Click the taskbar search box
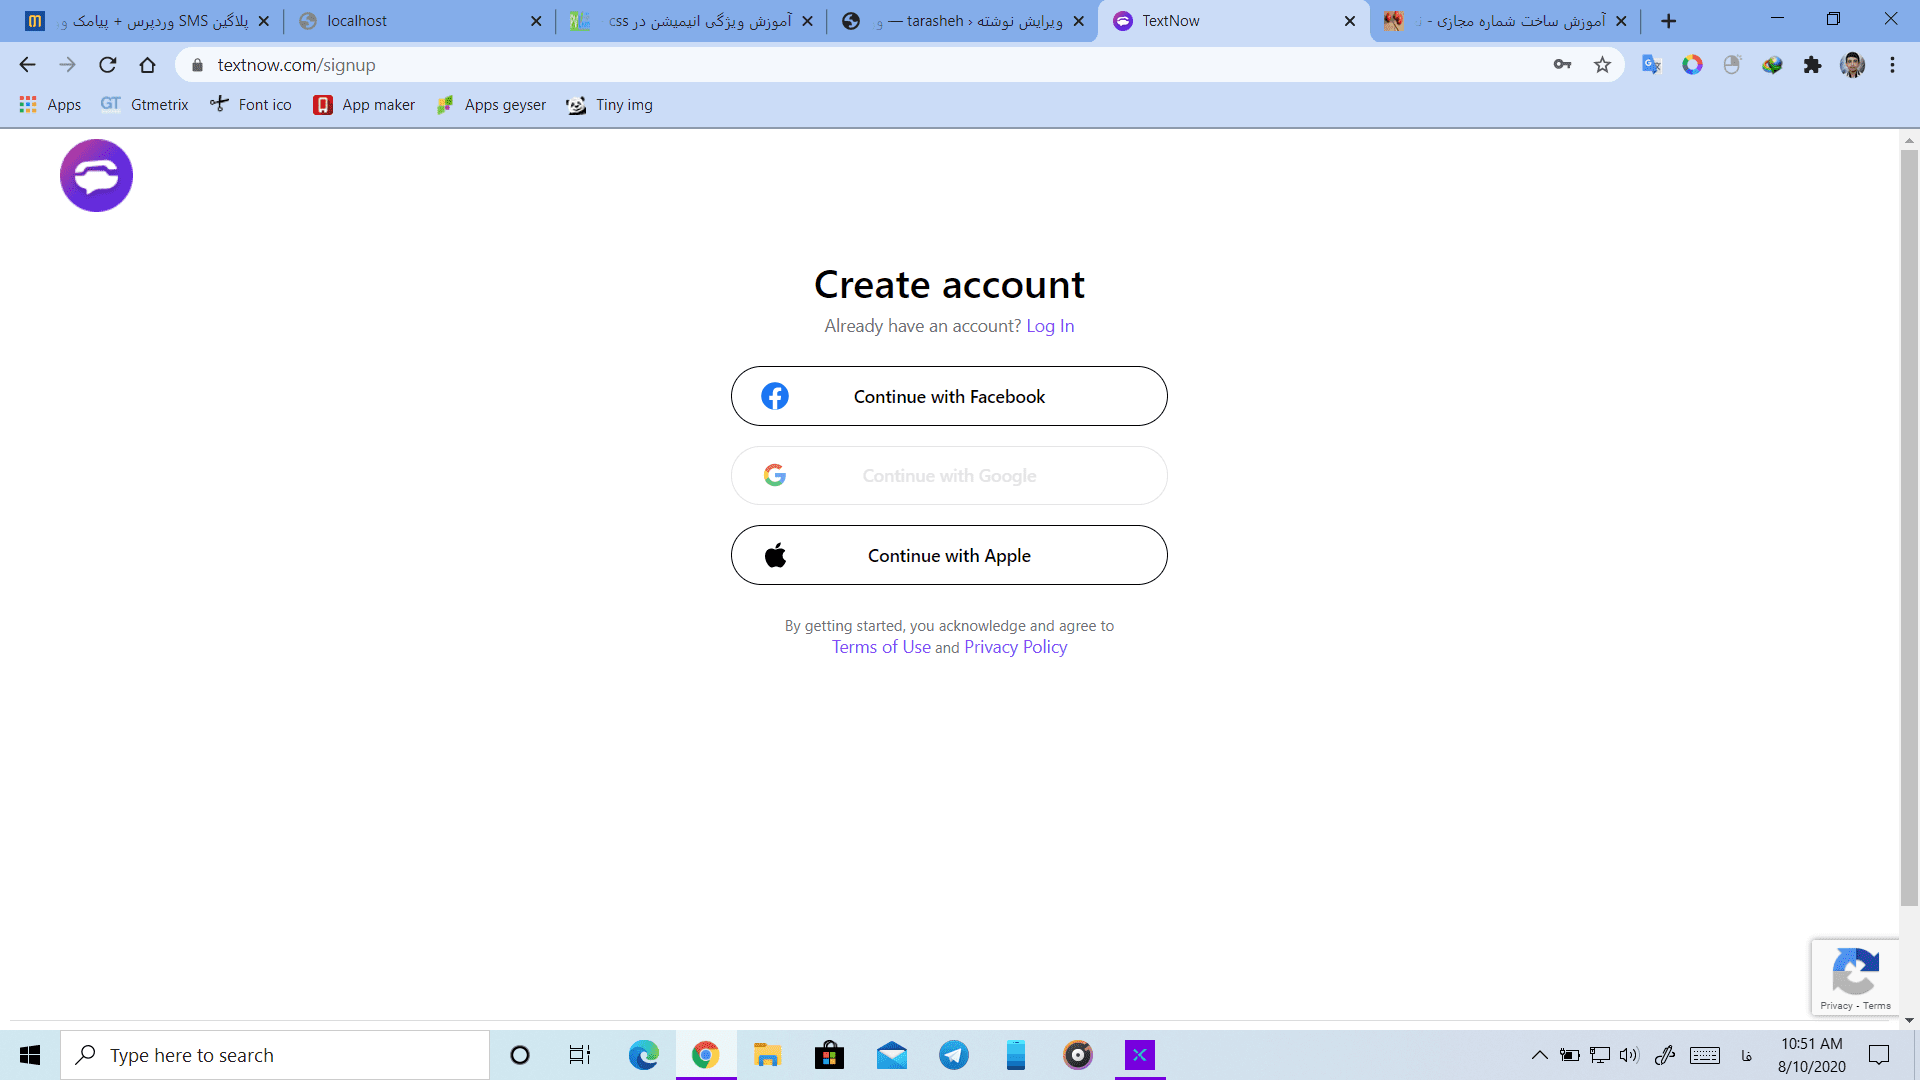This screenshot has width=1920, height=1080. 275,1055
